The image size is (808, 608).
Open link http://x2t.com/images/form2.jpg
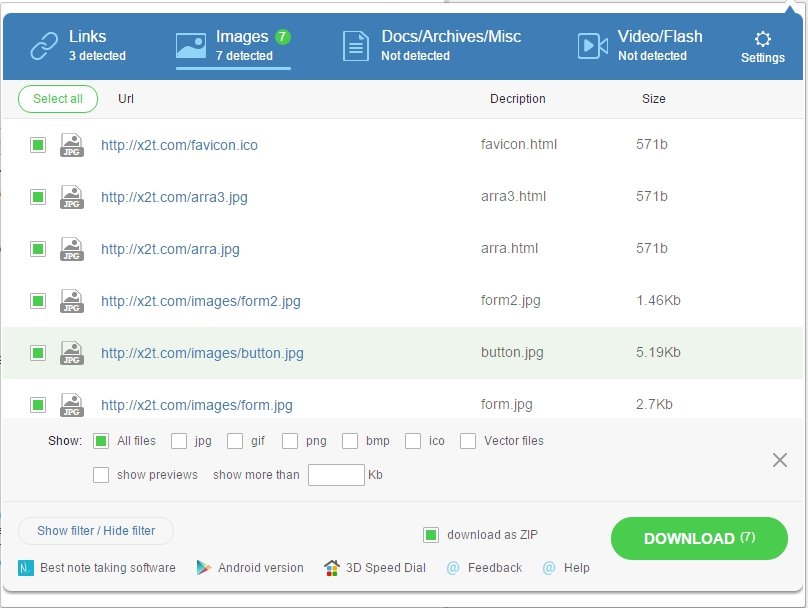[x=201, y=301]
